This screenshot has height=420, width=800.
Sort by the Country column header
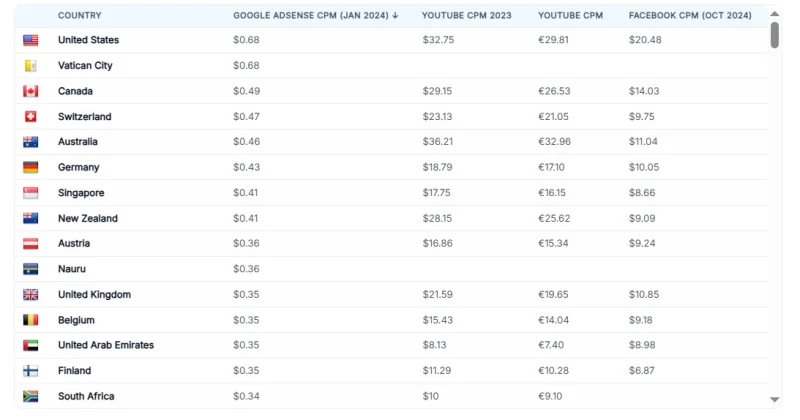80,16
